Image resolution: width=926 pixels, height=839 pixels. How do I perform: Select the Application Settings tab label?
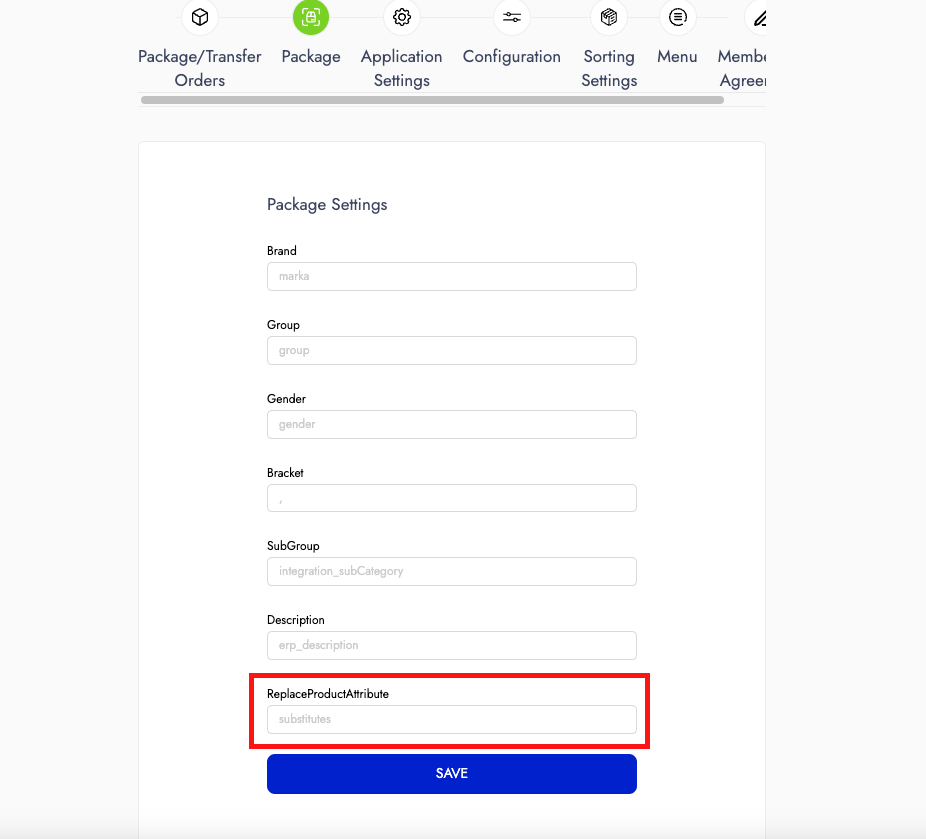[402, 68]
